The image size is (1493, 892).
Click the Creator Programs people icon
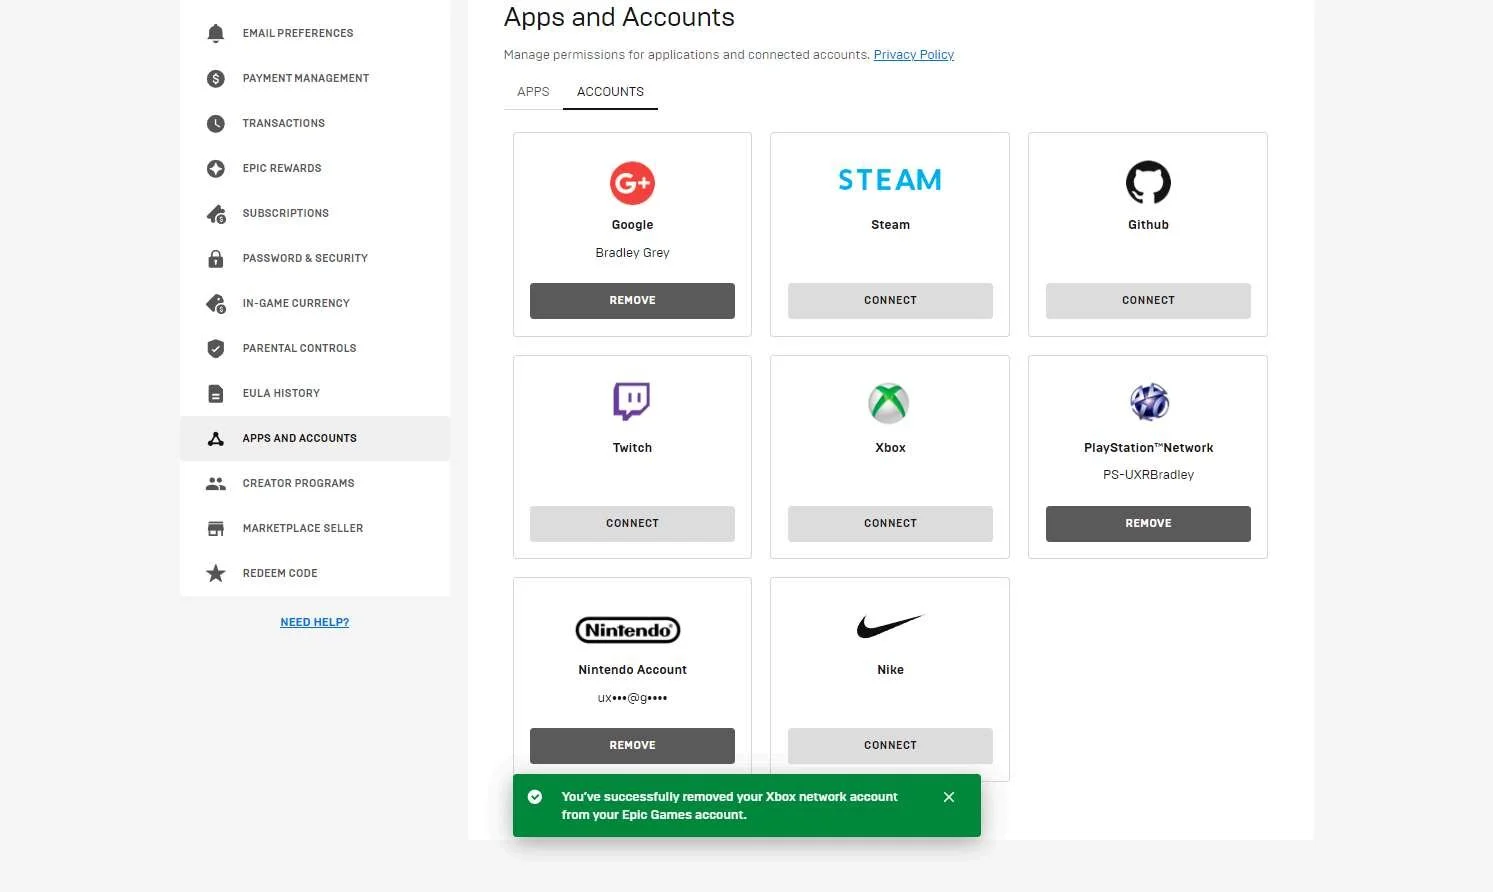pyautogui.click(x=215, y=483)
